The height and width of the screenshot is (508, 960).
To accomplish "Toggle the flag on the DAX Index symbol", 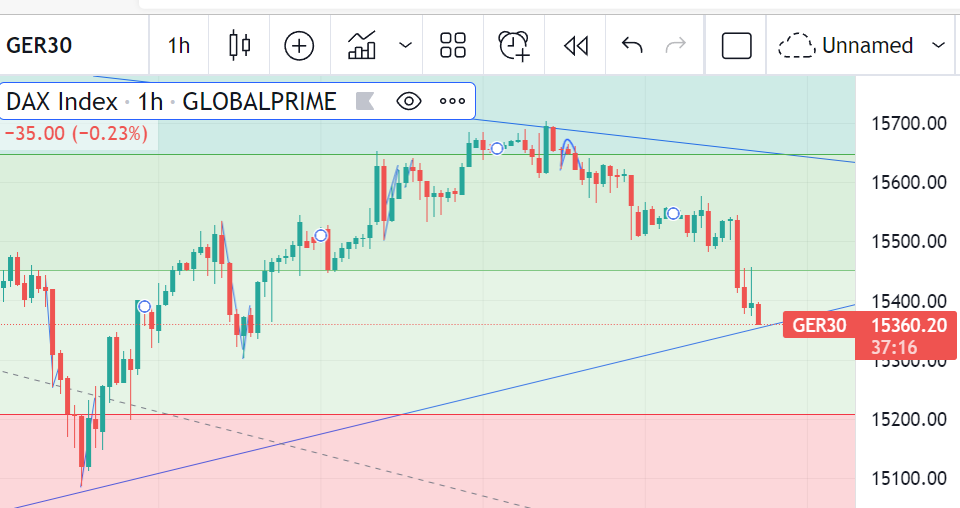I will coord(364,101).
